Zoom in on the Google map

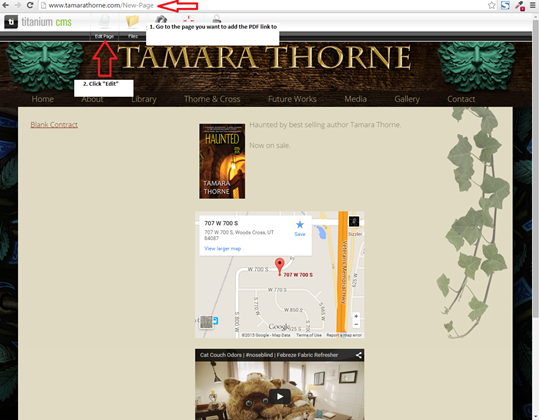(356, 316)
